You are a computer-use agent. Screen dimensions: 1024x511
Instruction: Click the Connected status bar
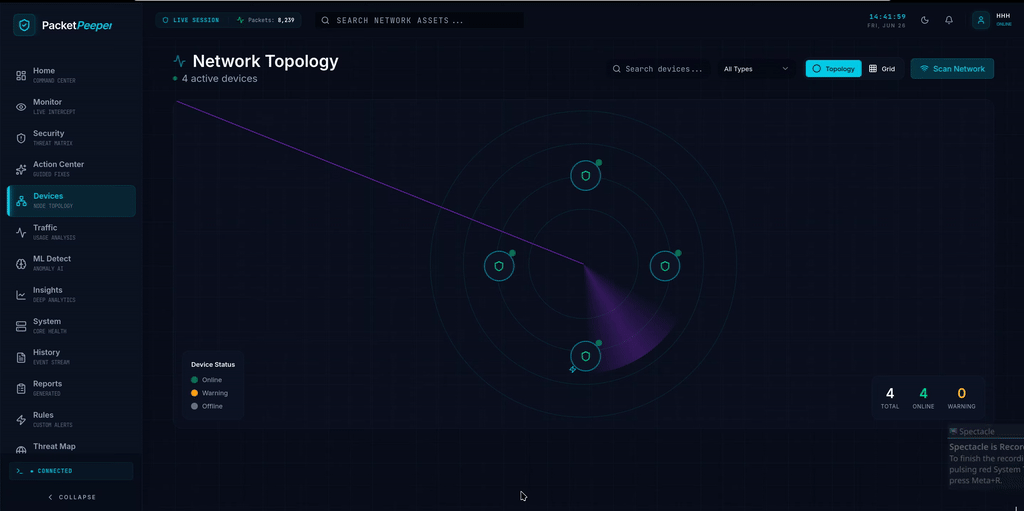coord(71,471)
